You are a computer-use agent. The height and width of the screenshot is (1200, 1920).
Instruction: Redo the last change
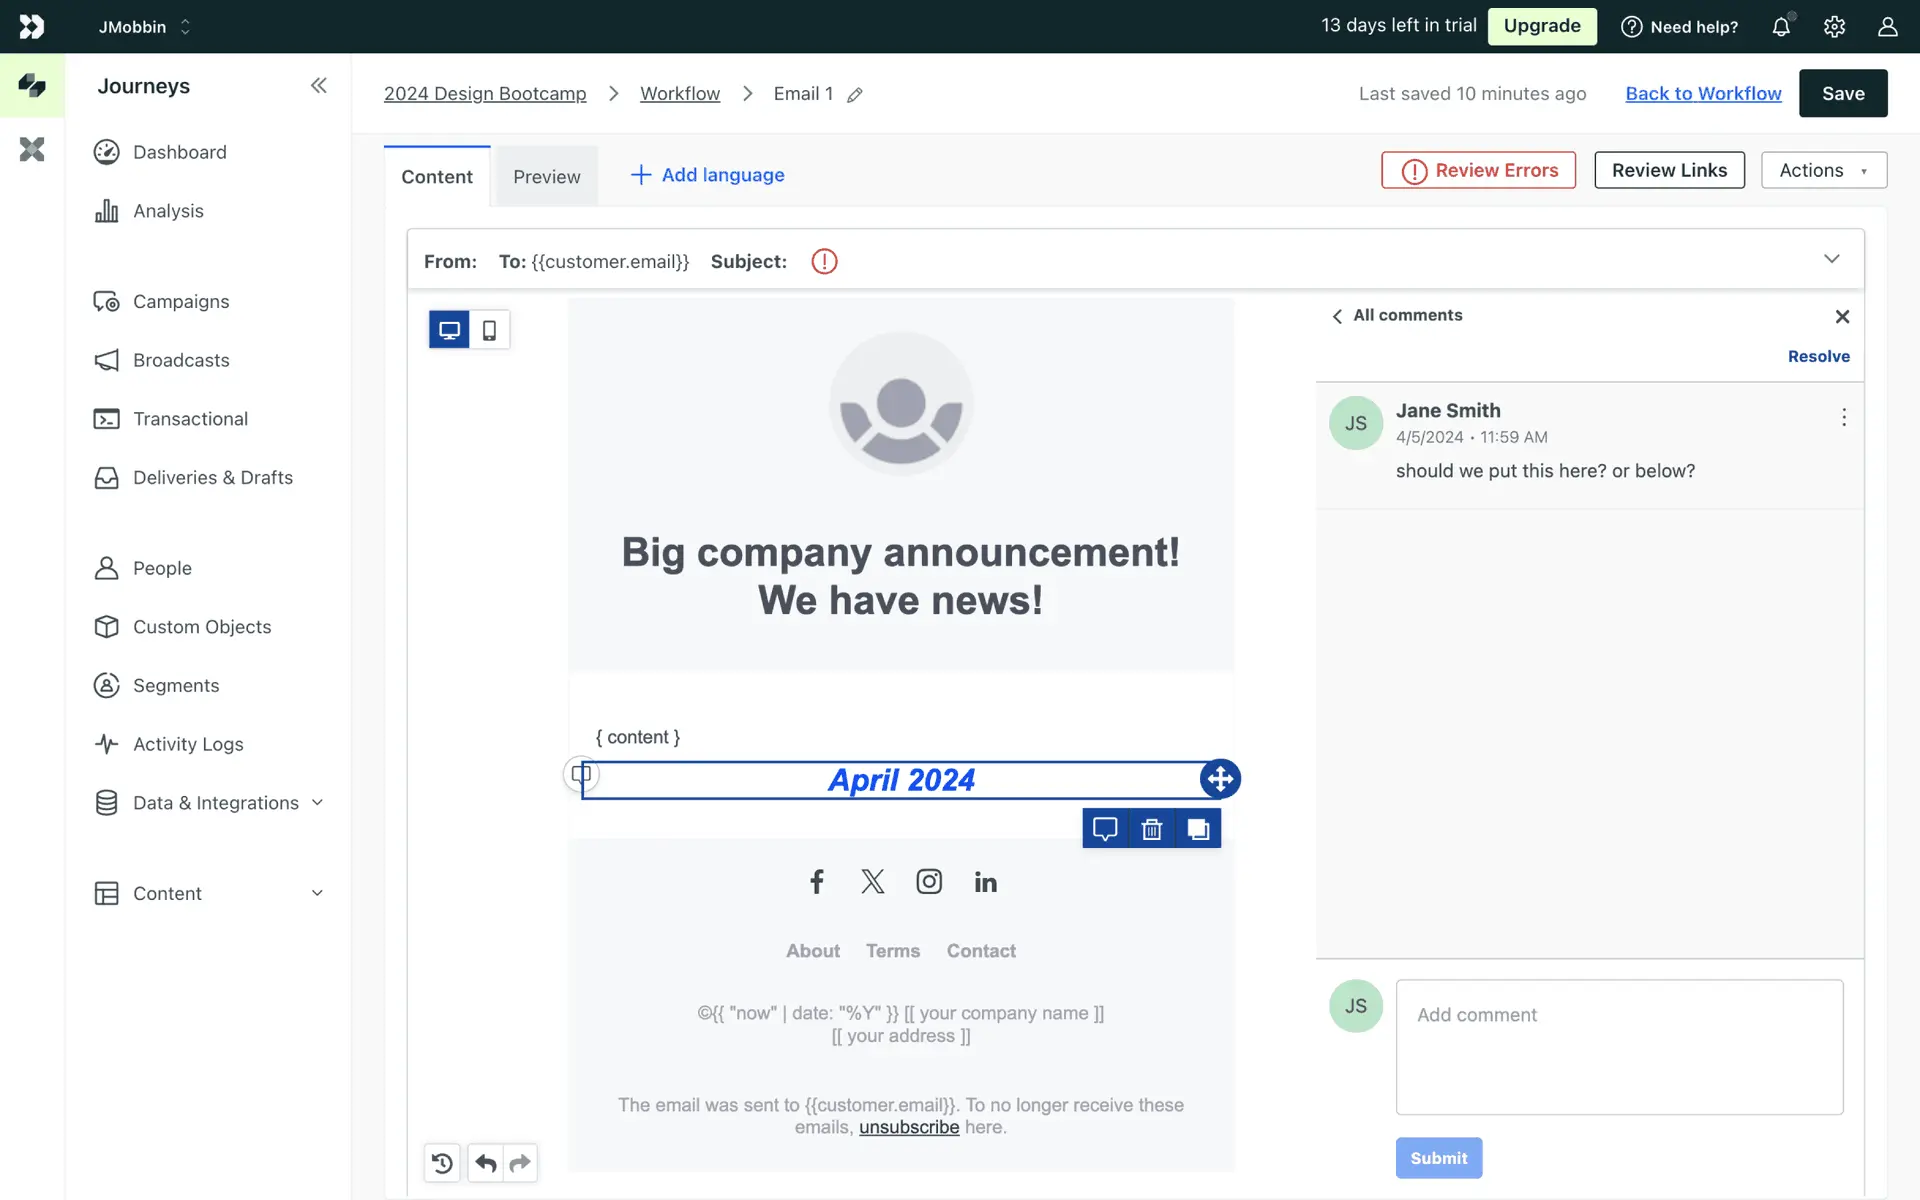(x=519, y=1163)
